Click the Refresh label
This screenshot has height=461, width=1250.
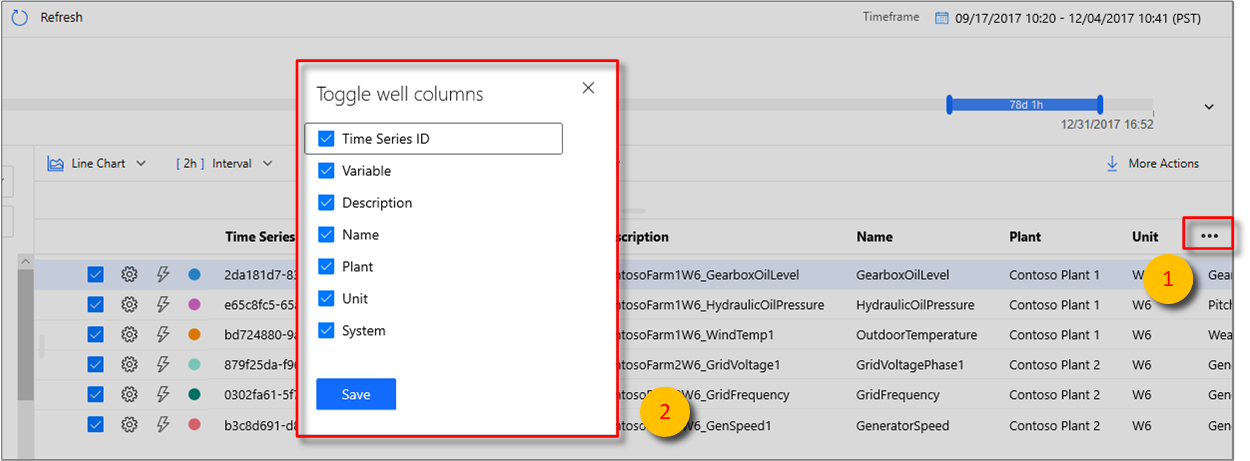(61, 18)
